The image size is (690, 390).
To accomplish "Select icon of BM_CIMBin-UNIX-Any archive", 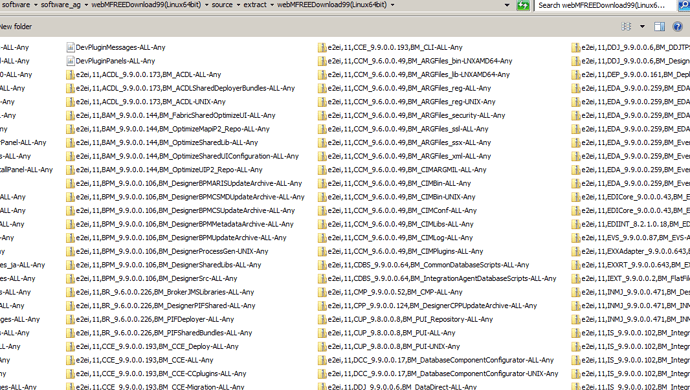I will coord(322,197).
